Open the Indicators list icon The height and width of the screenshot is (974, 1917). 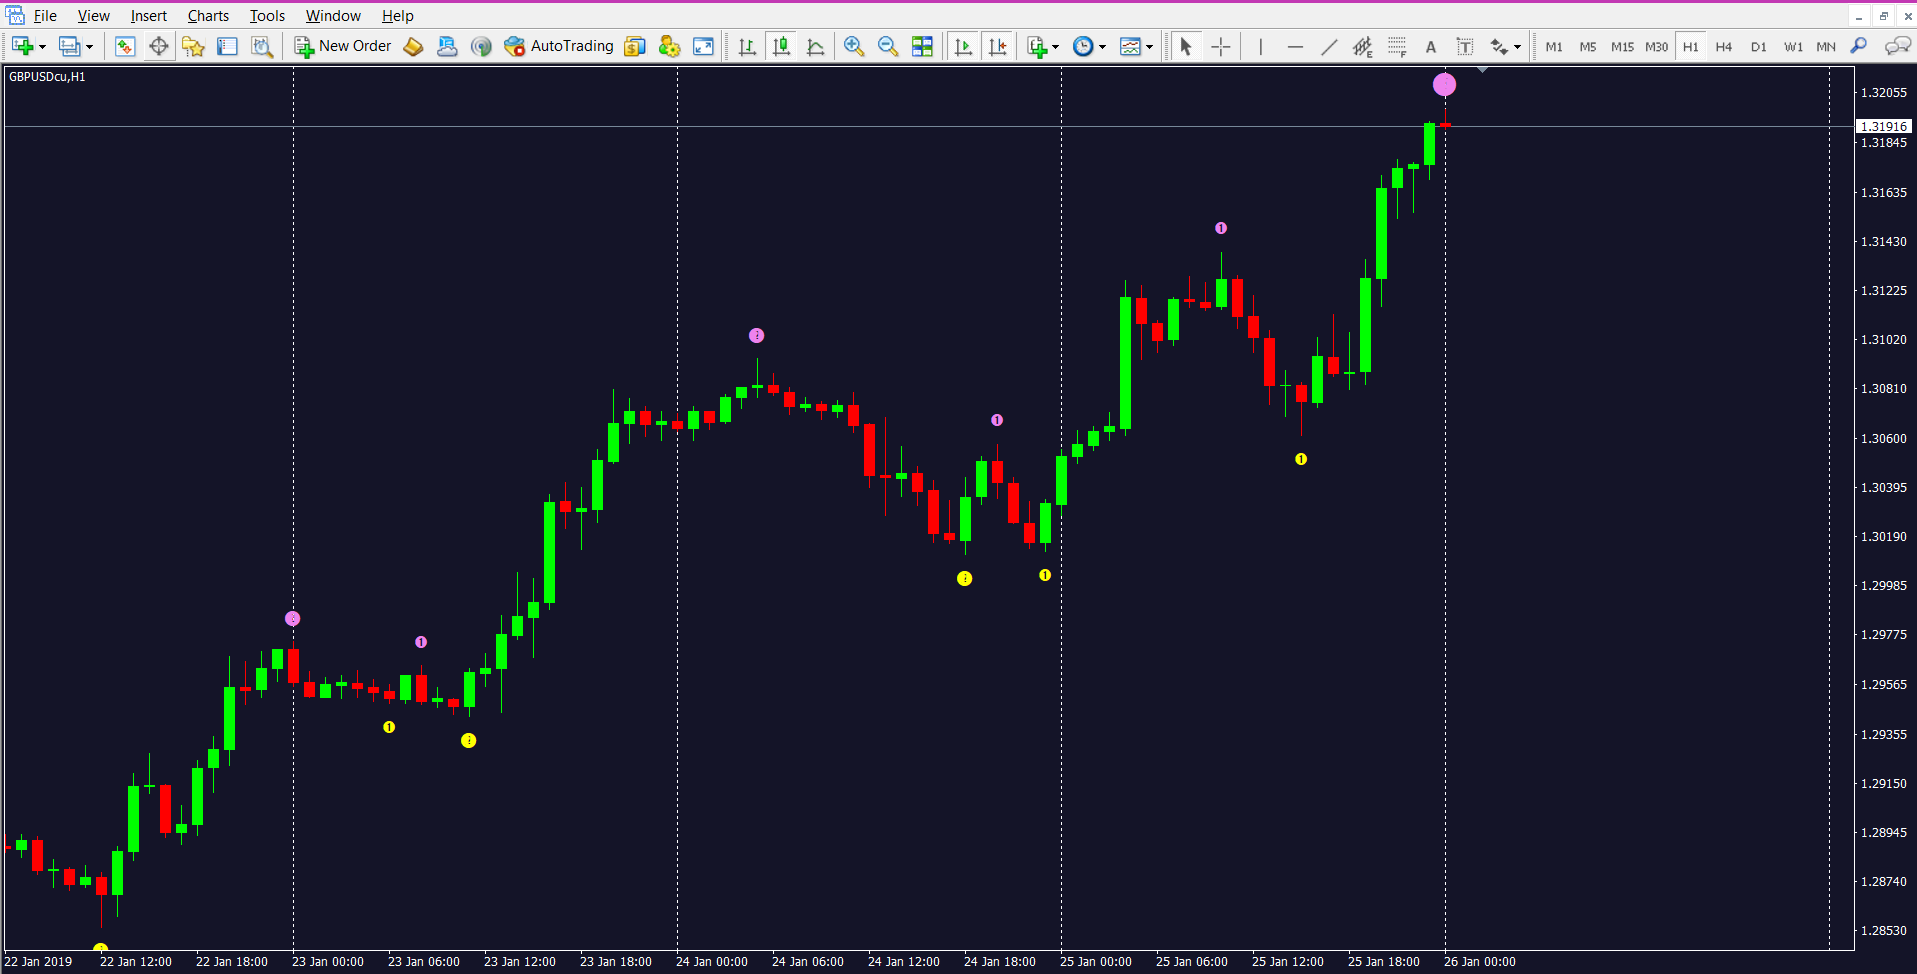pyautogui.click(x=1037, y=46)
